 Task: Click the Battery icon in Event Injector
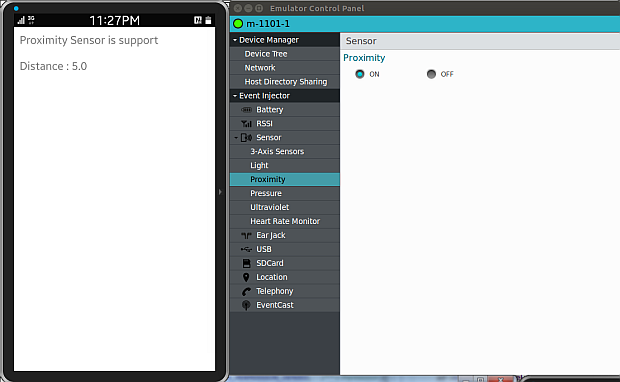click(x=246, y=110)
